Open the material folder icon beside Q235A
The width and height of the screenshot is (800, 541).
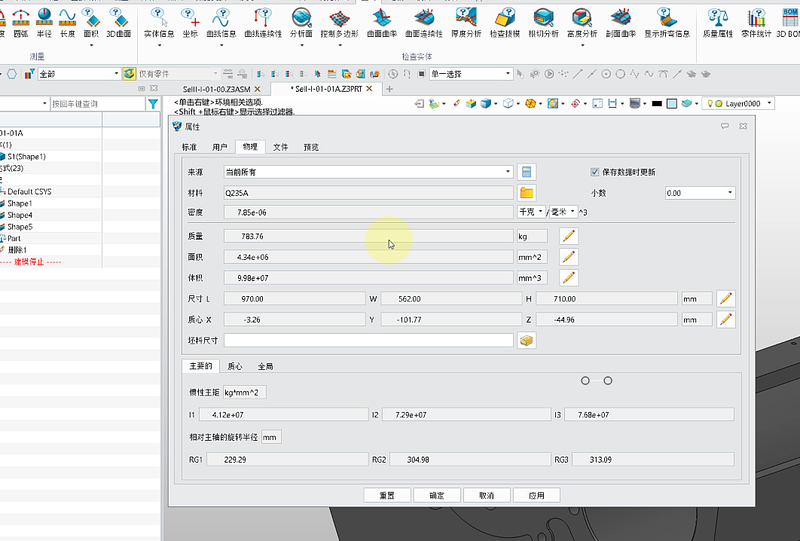point(527,192)
